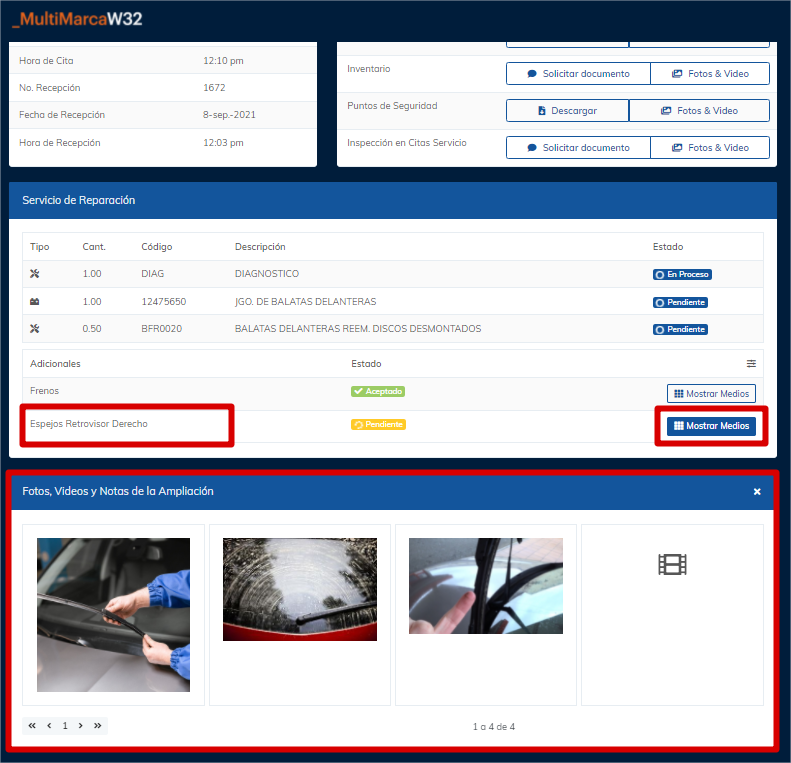This screenshot has width=791, height=763.
Task: Open the wet windshield wiper photo thumbnail
Action: tap(300, 589)
